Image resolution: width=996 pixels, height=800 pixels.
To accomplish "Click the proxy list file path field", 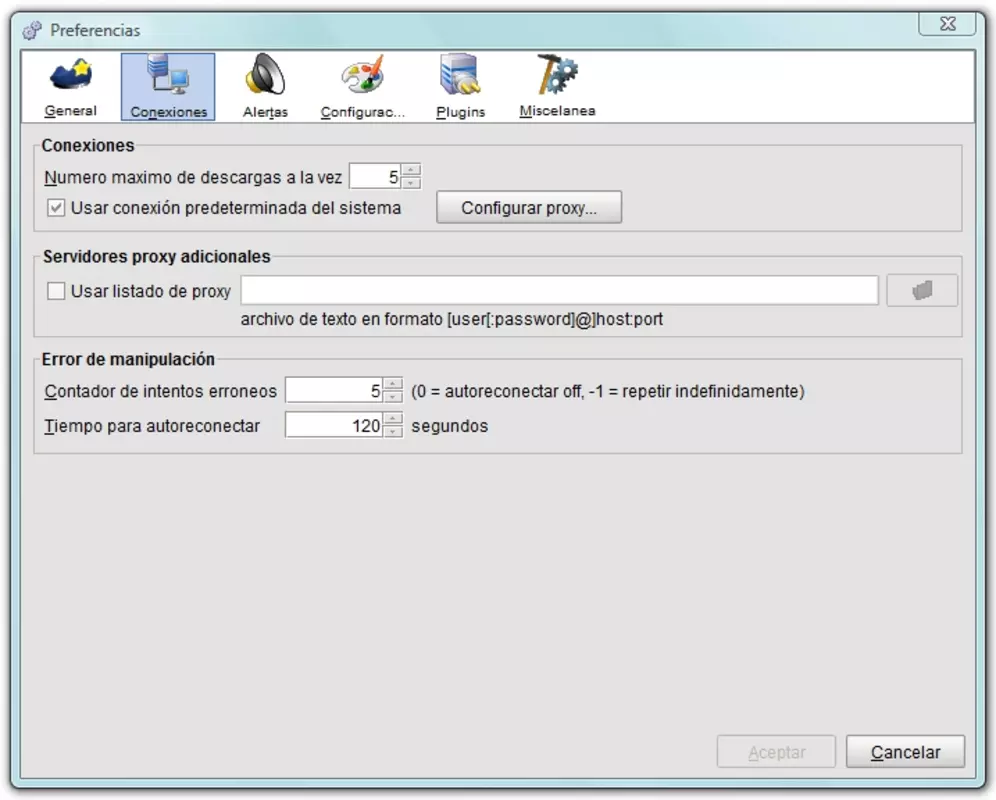I will (x=560, y=291).
